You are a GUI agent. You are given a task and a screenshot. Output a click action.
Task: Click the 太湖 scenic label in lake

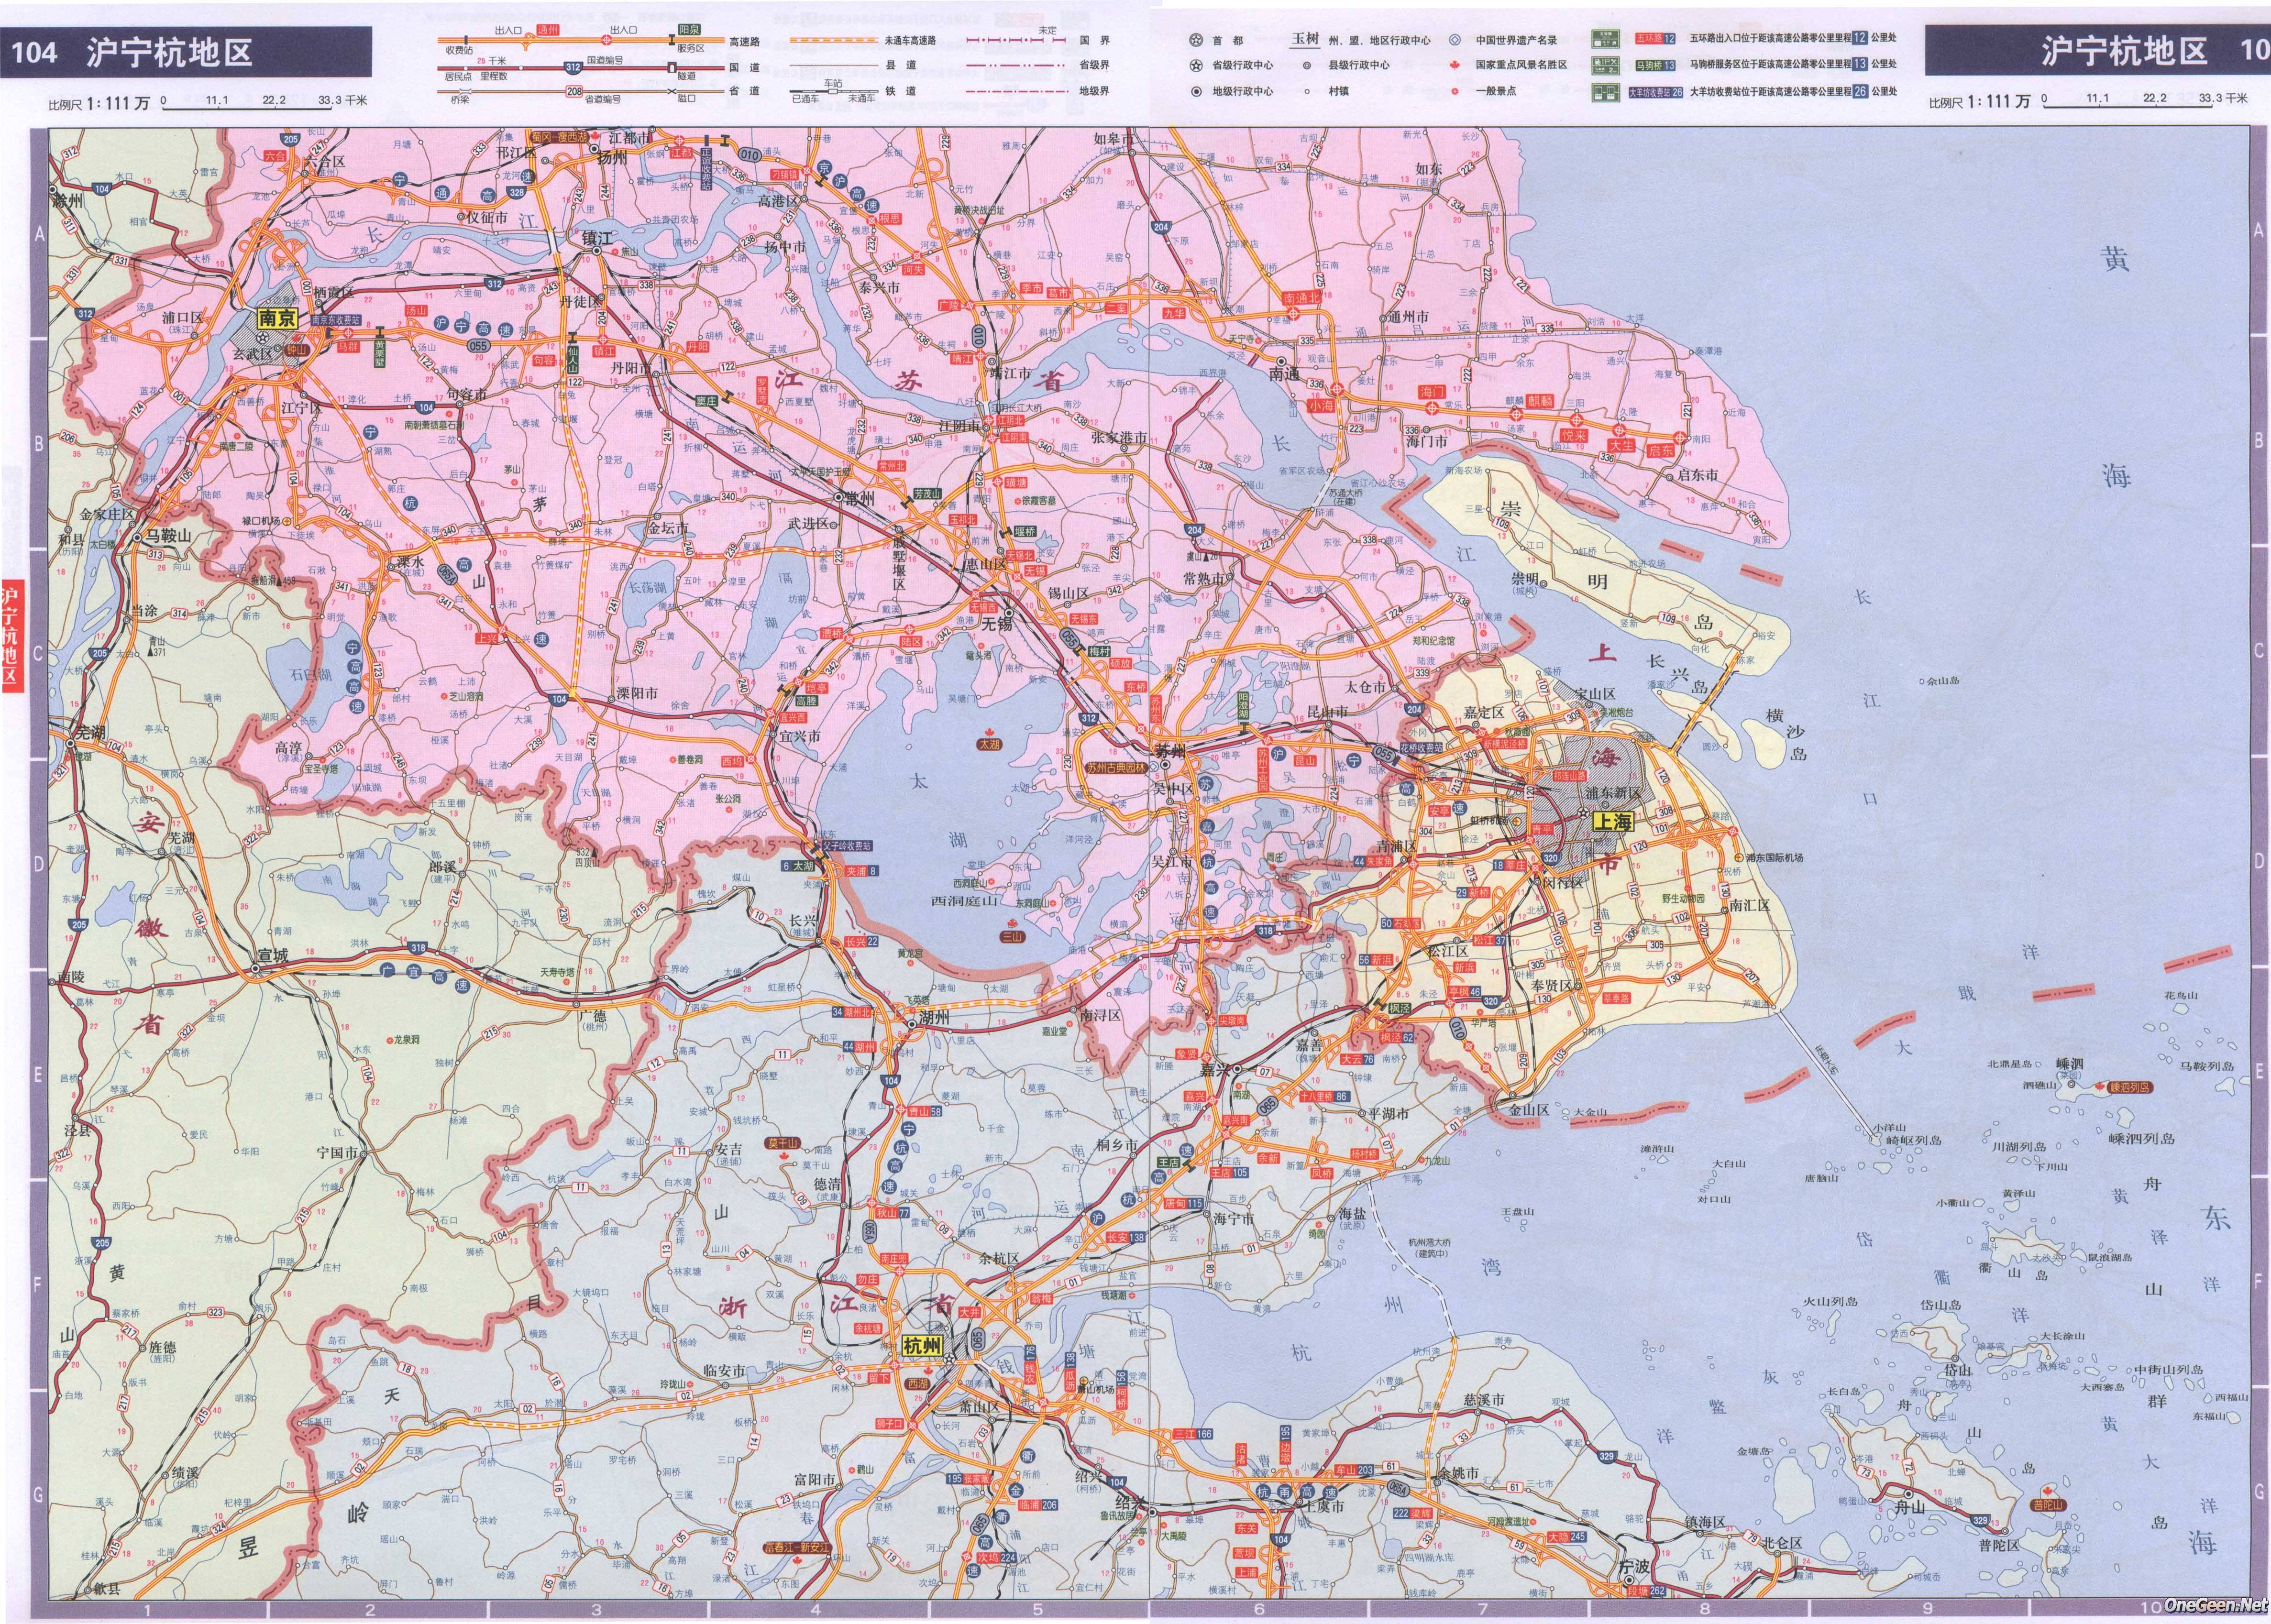click(x=989, y=745)
